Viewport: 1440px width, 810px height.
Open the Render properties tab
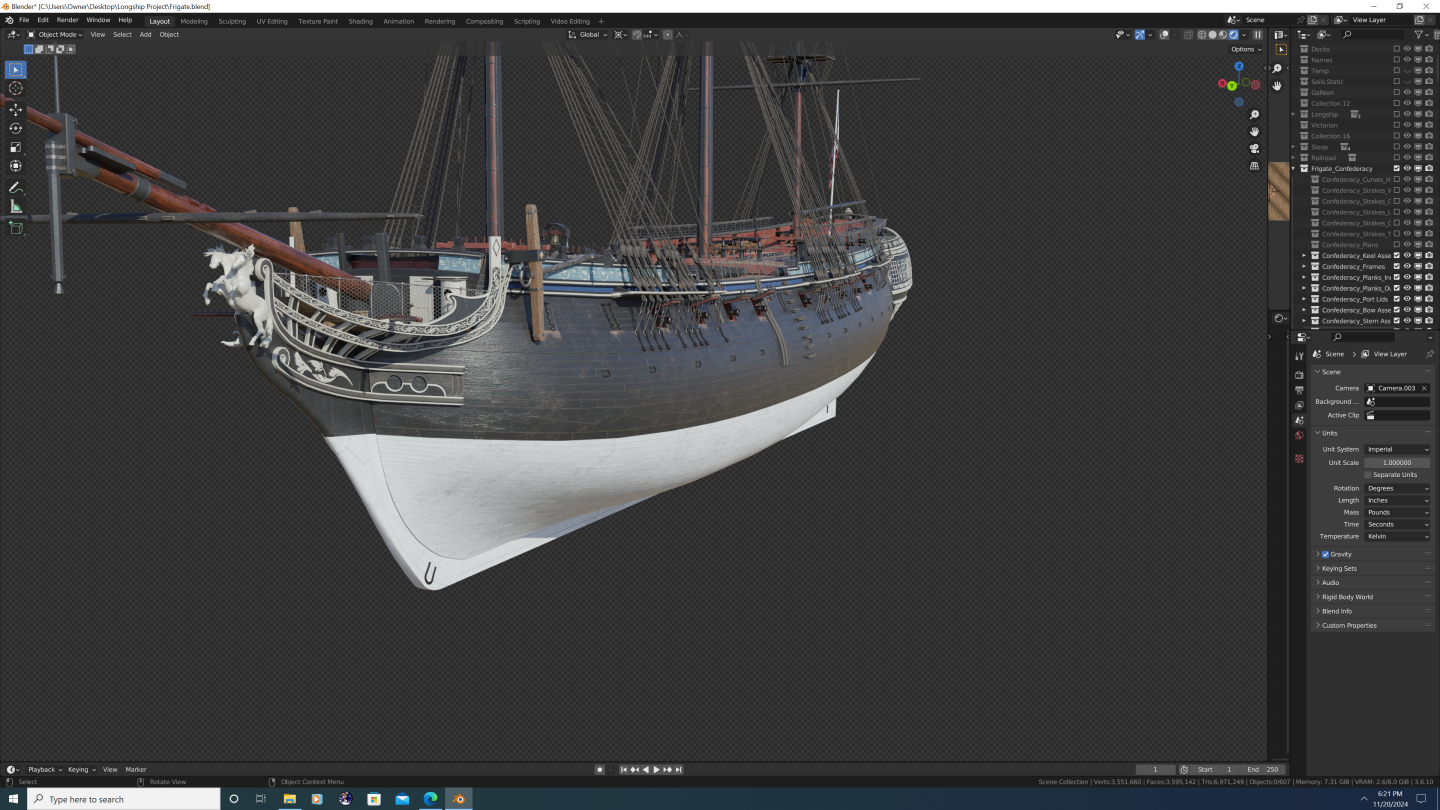tap(1299, 375)
